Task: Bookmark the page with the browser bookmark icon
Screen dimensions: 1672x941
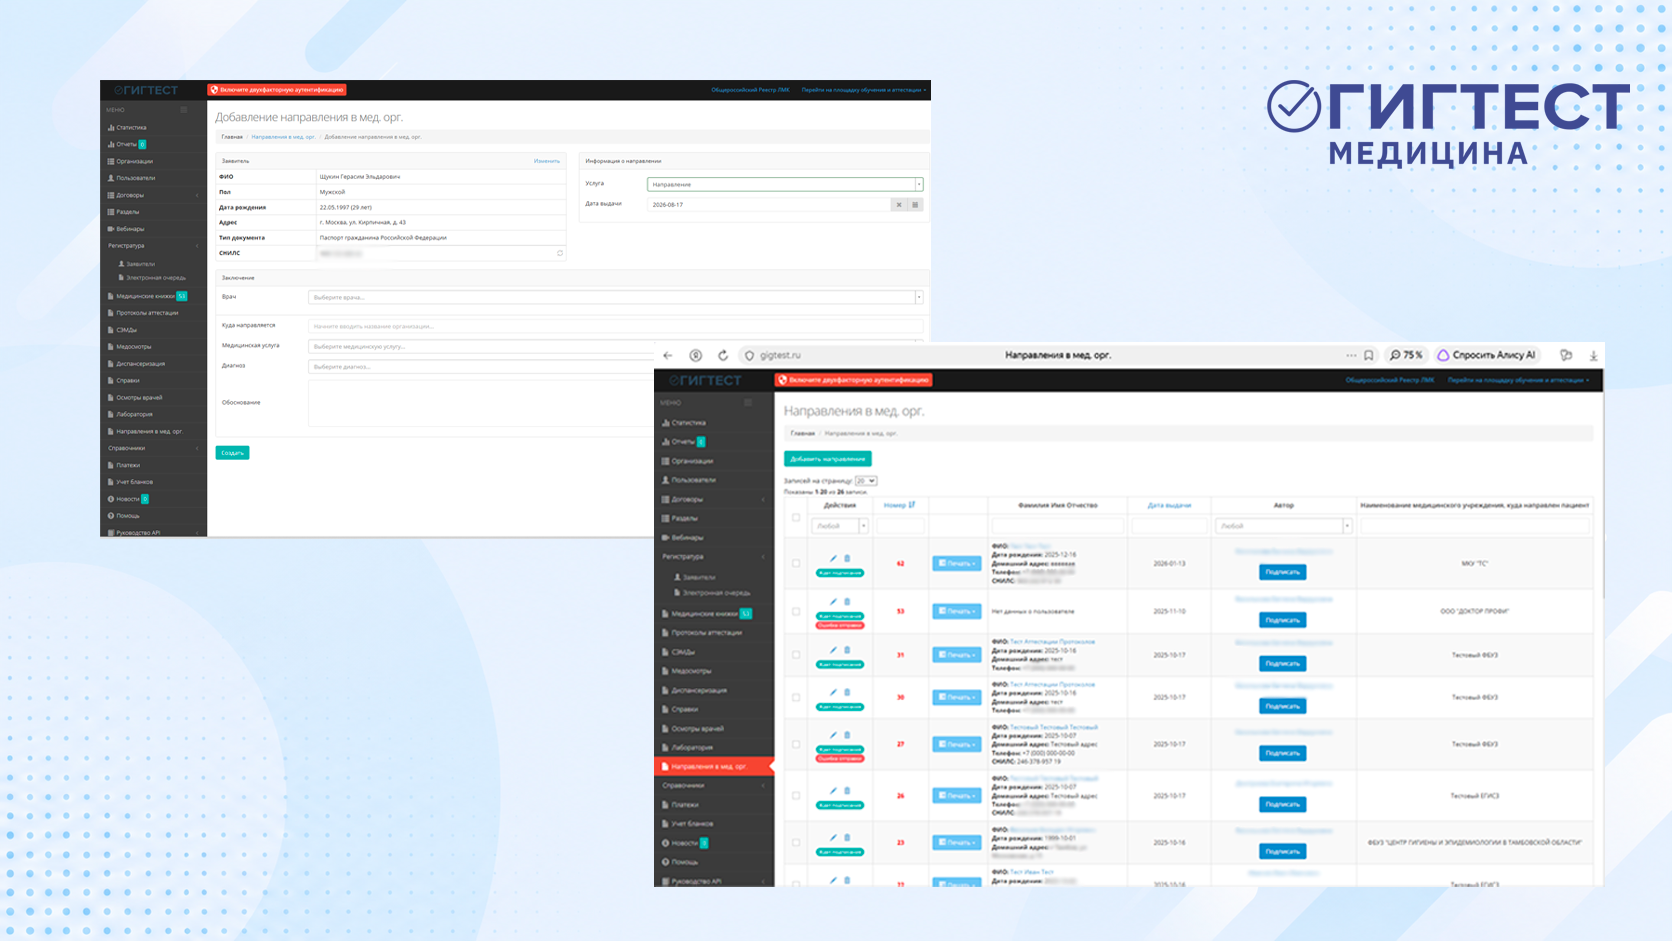Action: pos(1369,355)
